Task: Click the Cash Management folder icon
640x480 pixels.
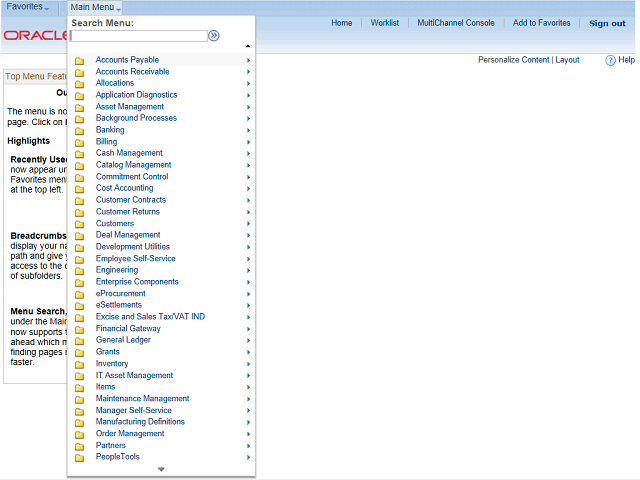Action: tap(80, 154)
